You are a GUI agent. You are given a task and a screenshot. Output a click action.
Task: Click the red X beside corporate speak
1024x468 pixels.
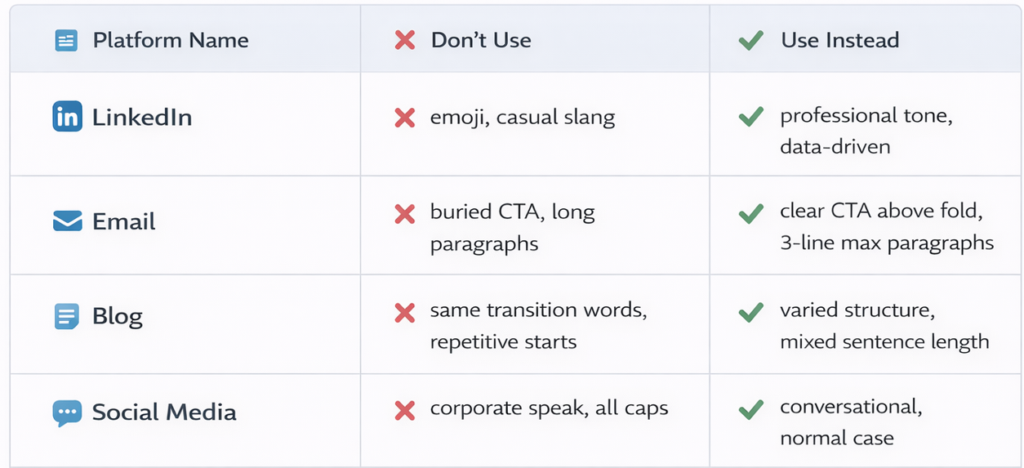pos(404,409)
